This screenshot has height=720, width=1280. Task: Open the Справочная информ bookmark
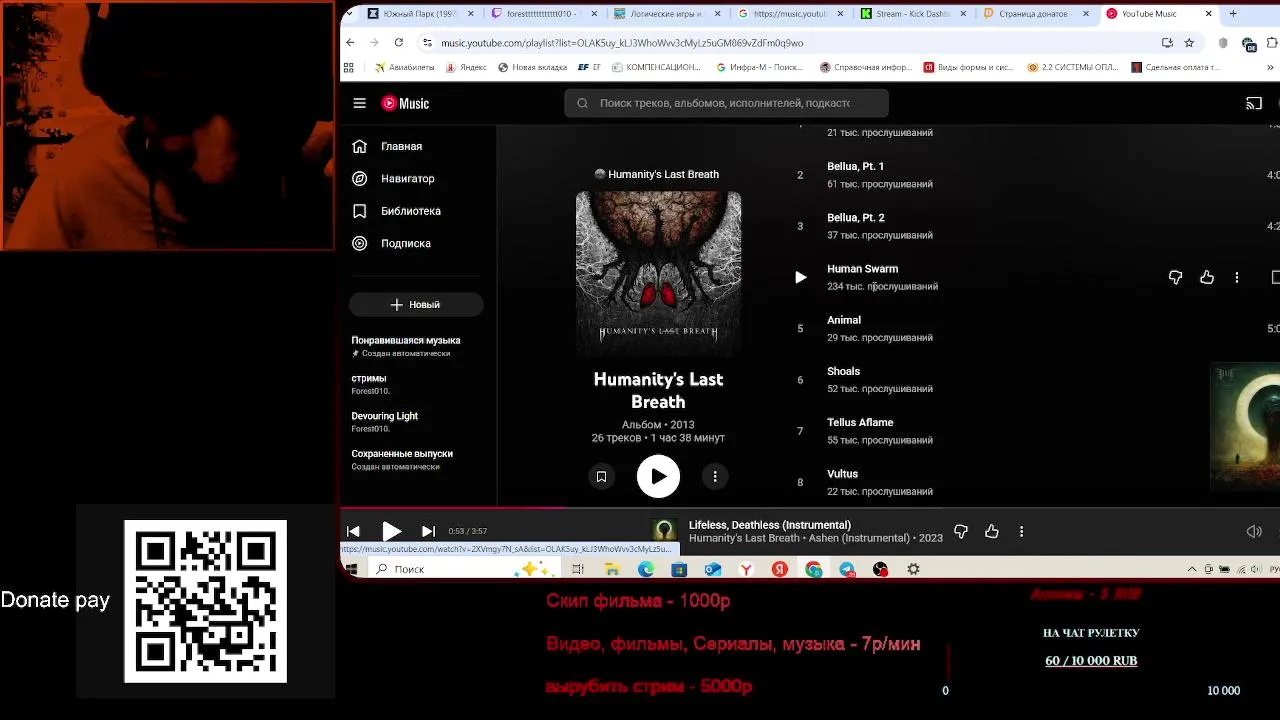pos(866,68)
